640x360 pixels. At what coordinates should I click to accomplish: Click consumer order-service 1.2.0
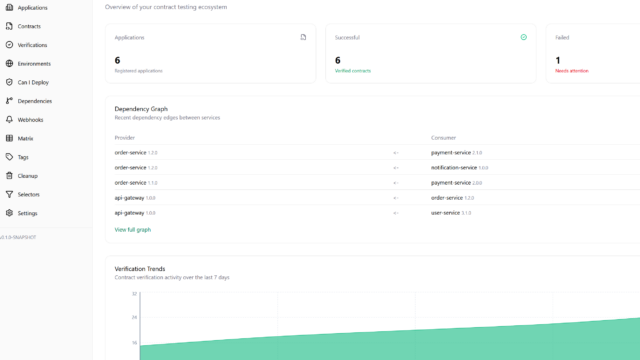tap(453, 198)
